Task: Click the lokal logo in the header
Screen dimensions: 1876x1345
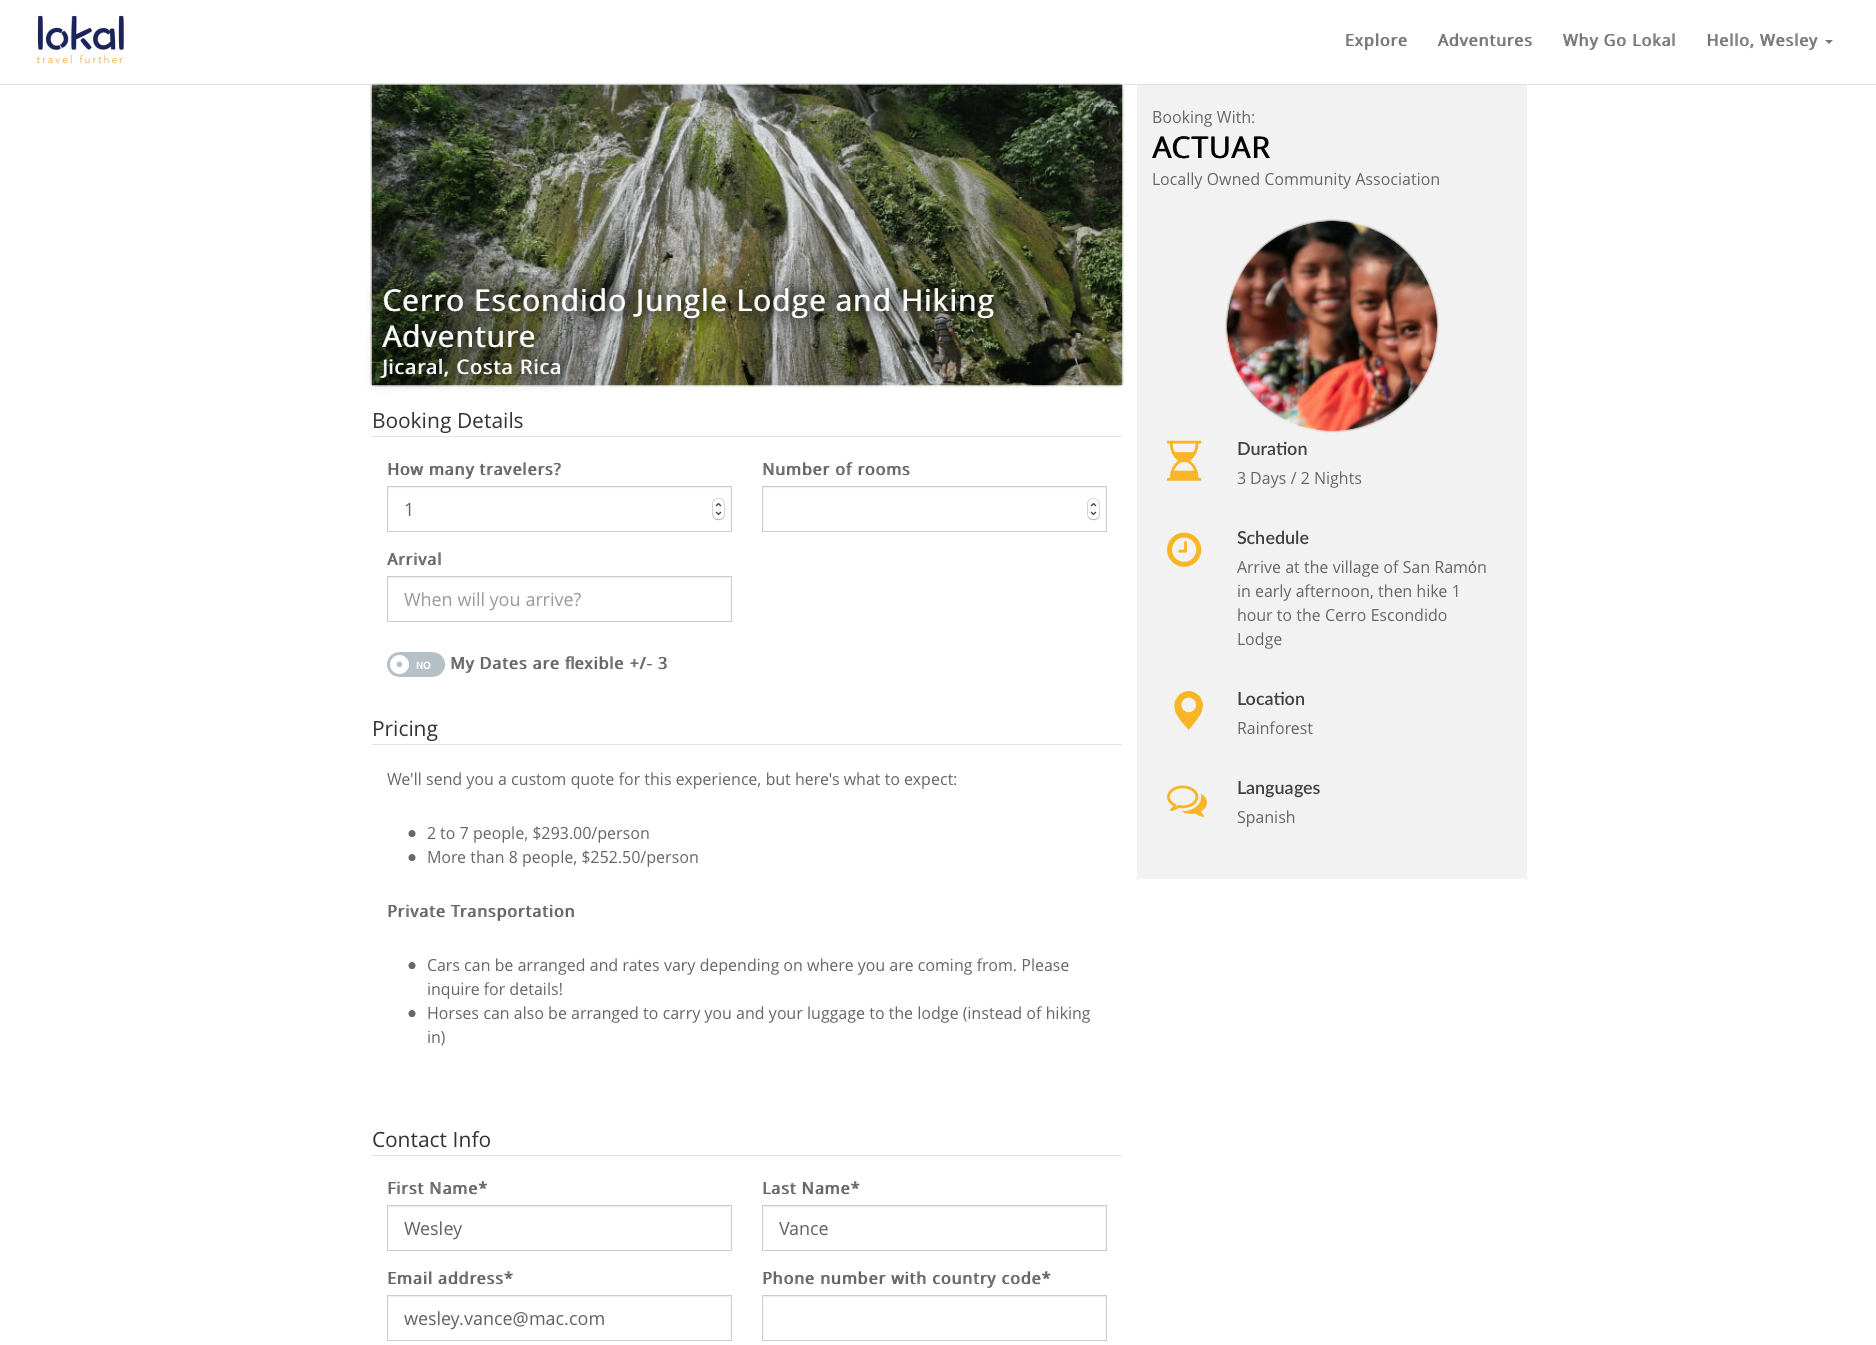Action: (x=79, y=38)
